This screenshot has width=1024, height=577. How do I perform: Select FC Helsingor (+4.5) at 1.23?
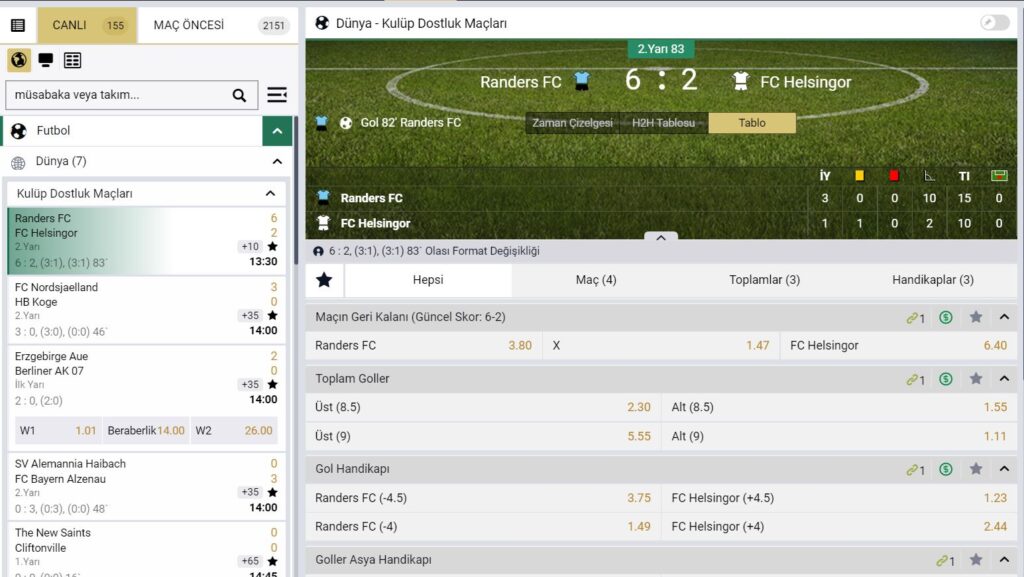(839, 498)
